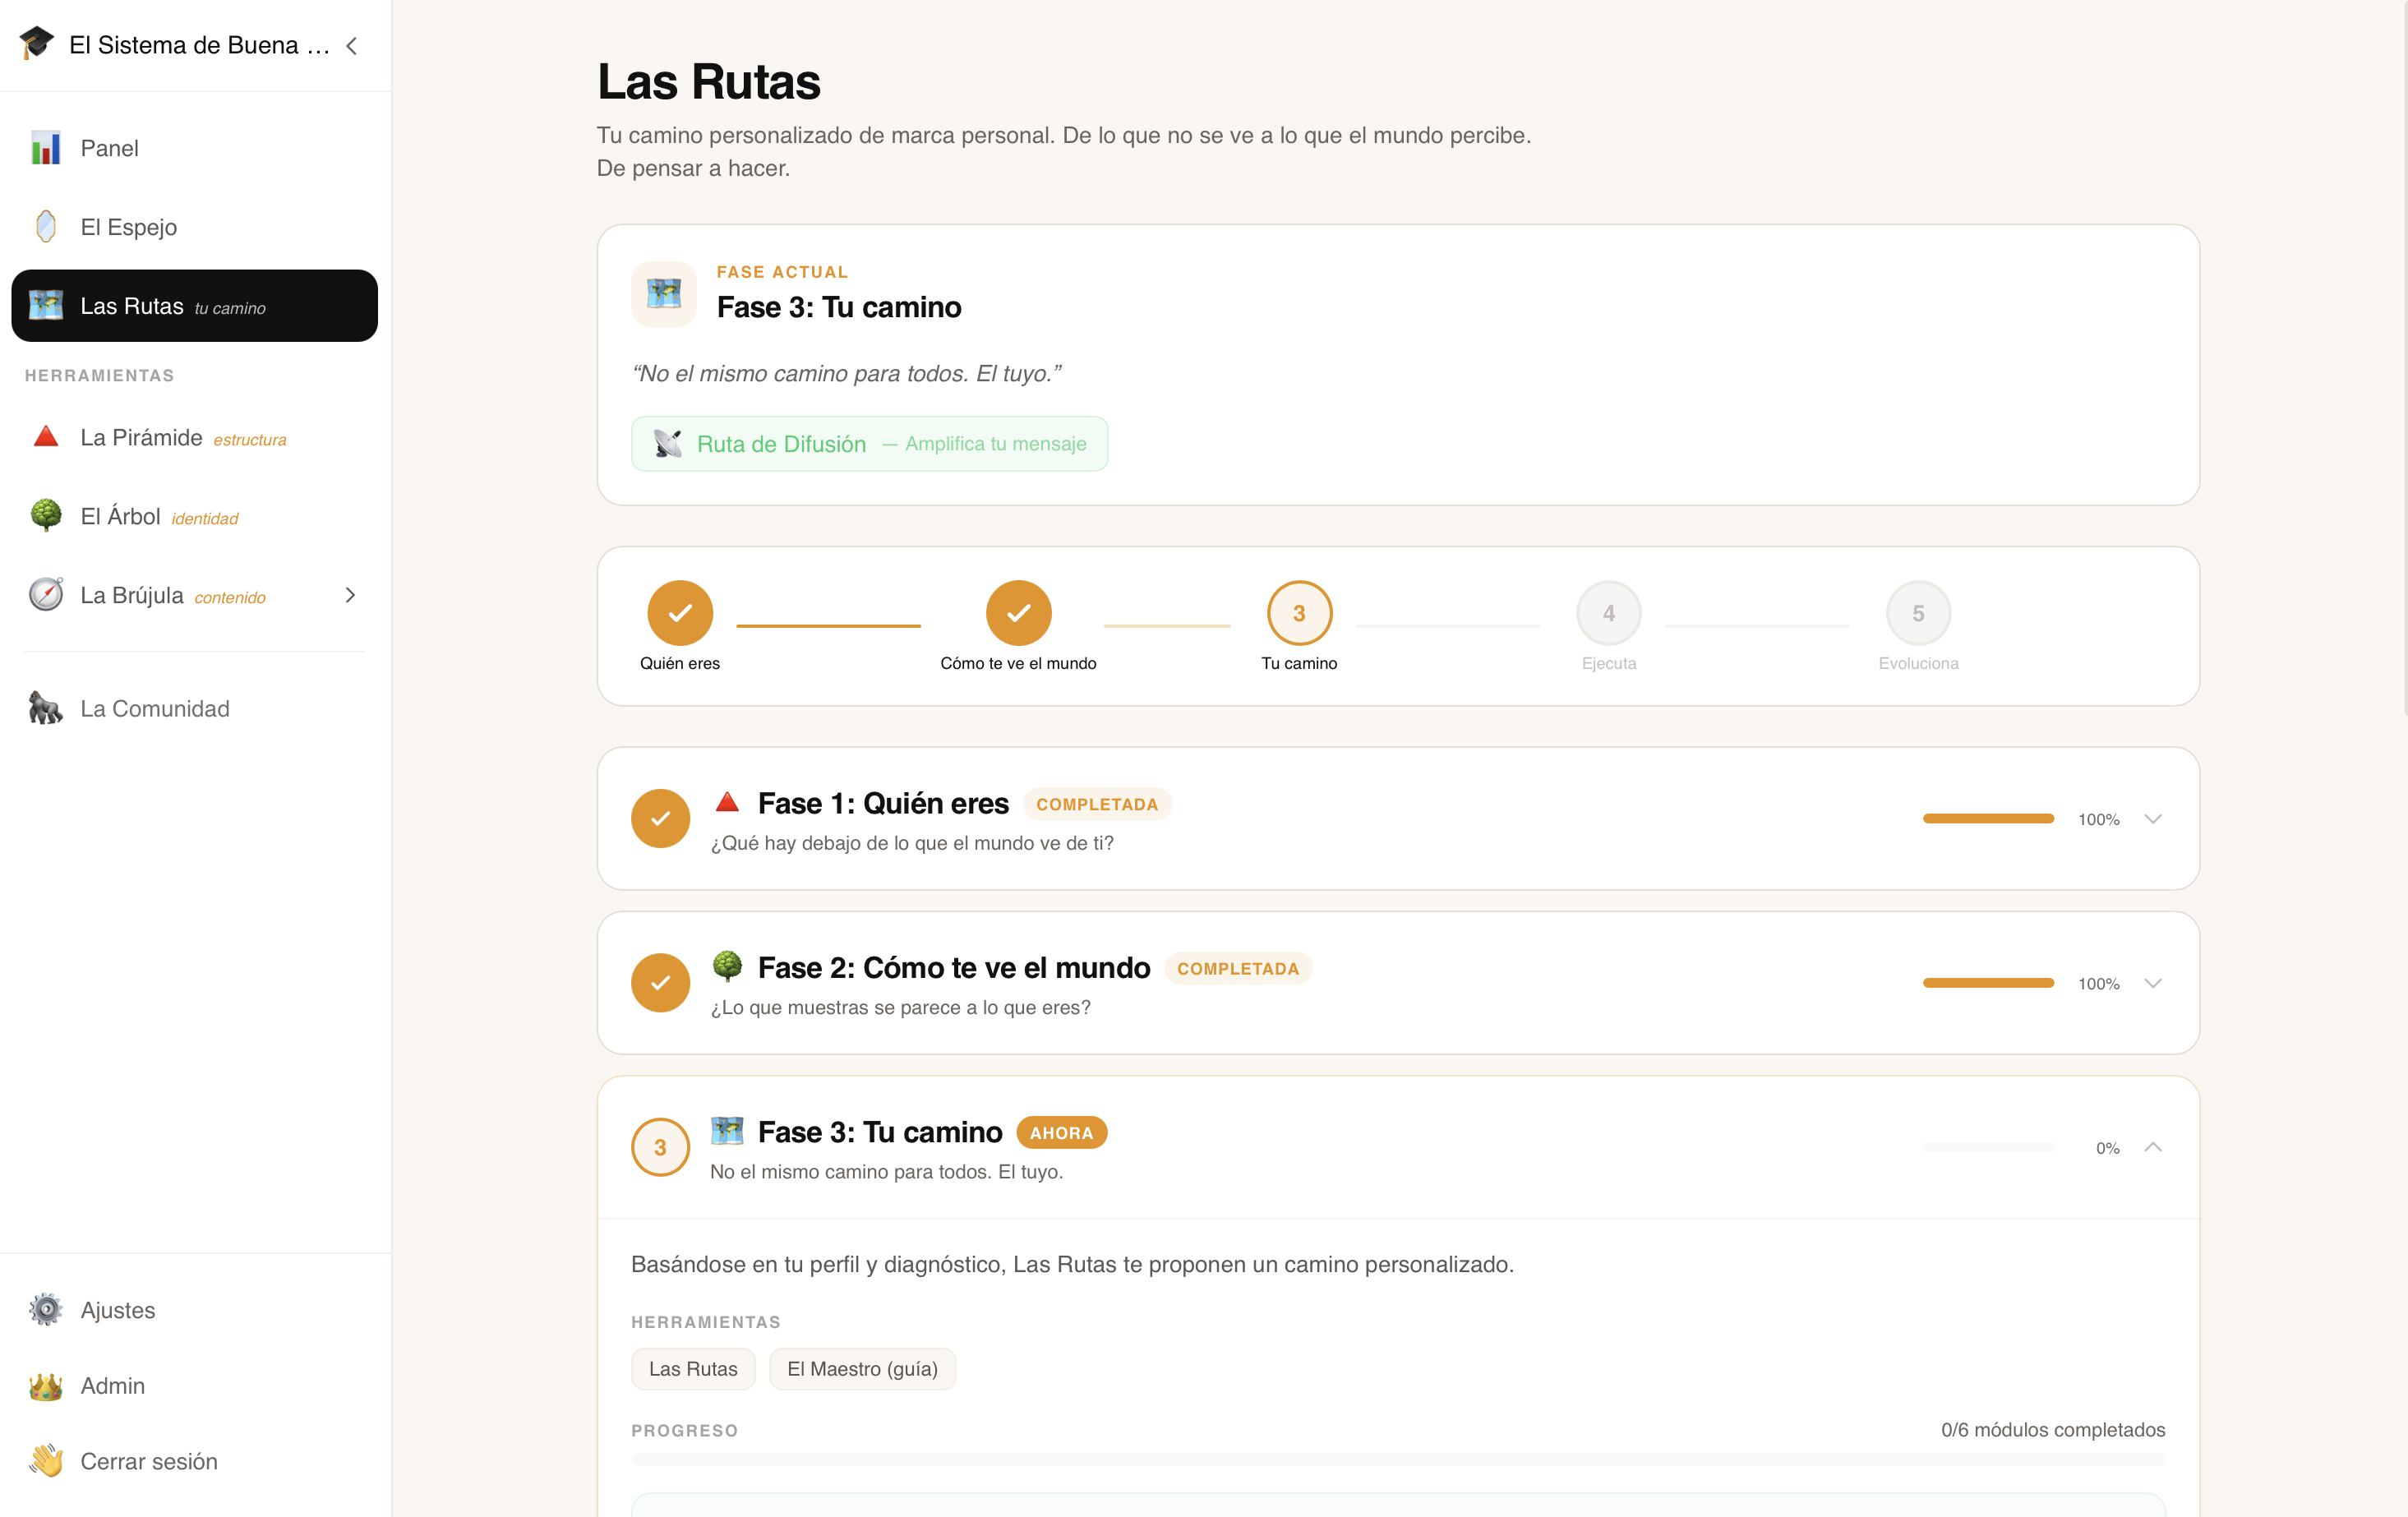This screenshot has height=1517, width=2408.
Task: Click the crown icon for Admin
Action: point(46,1386)
